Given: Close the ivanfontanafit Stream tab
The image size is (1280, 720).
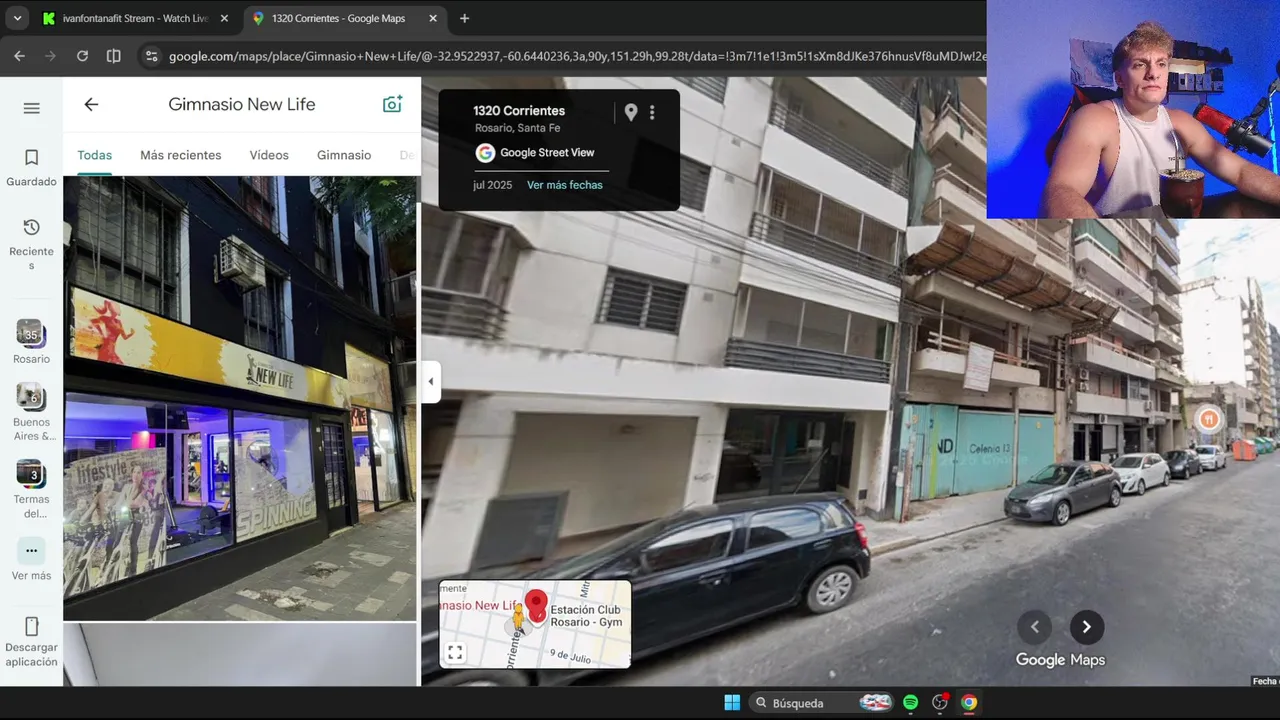Looking at the screenshot, I should tap(224, 18).
